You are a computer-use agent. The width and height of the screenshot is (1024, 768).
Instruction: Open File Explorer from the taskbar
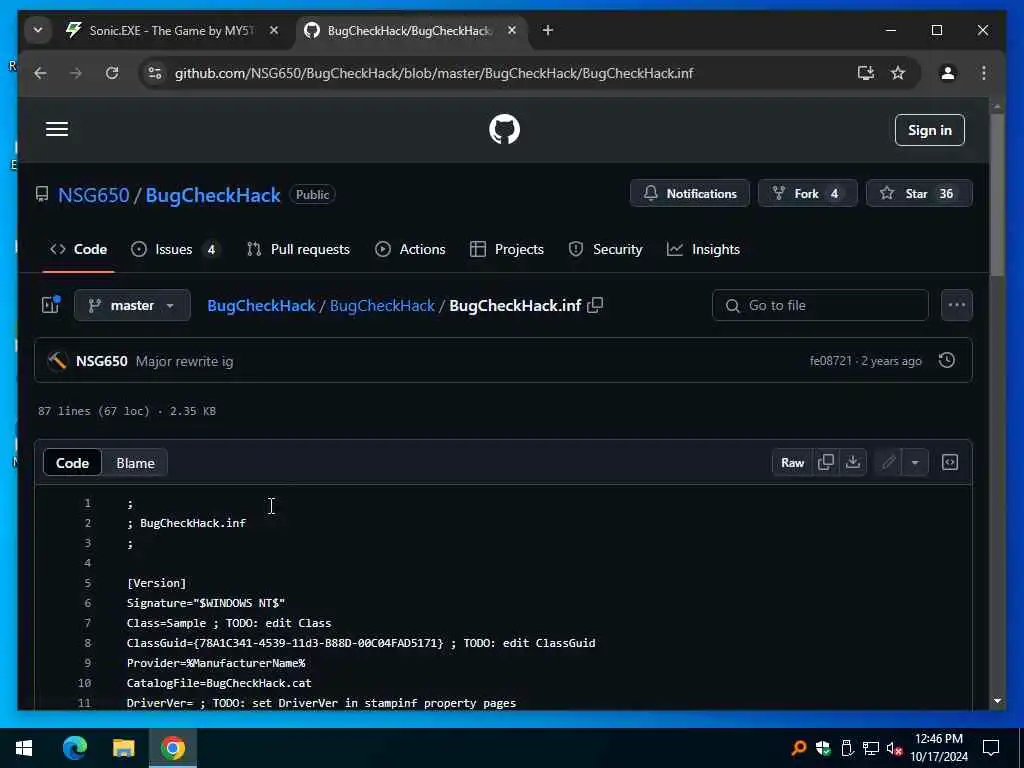point(123,748)
